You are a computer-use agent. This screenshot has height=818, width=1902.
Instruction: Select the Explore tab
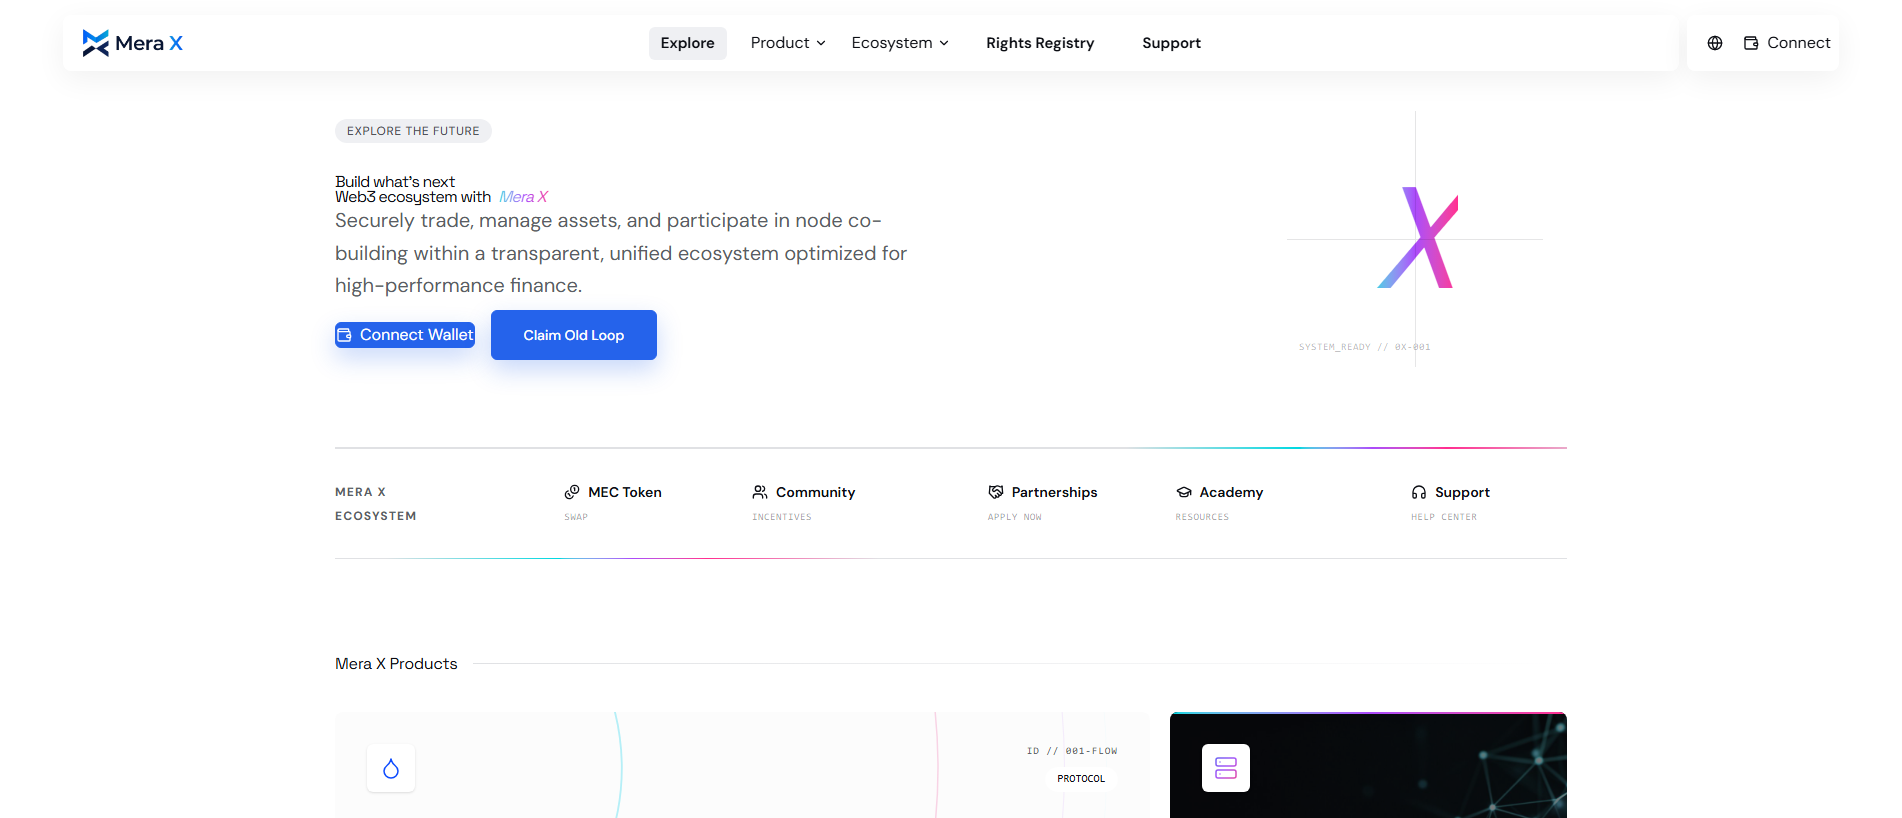click(688, 43)
